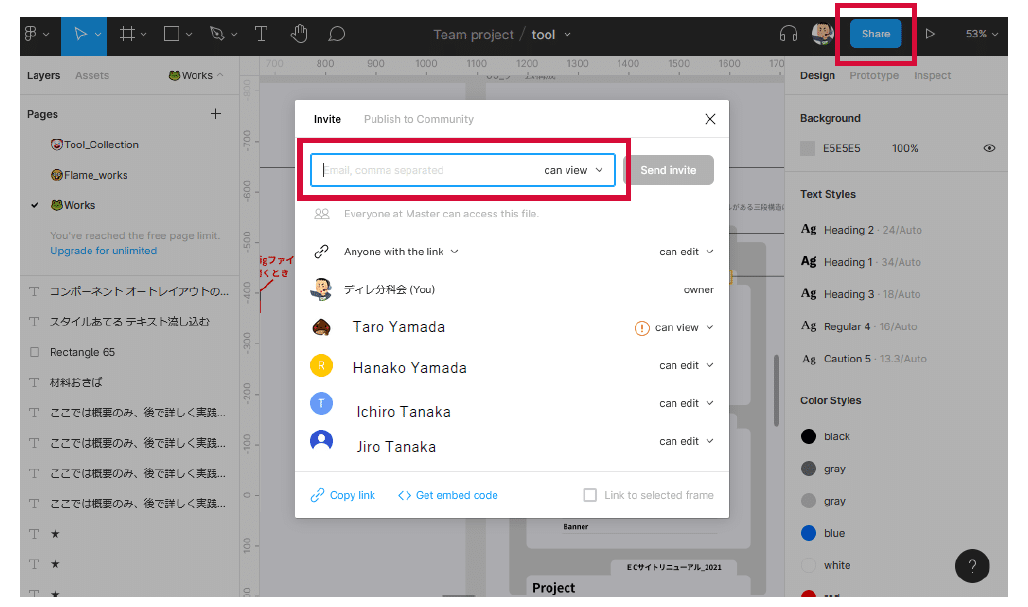Screen dimensions: 1028x607
Task: Click the warning icon next to Taro Yamada
Action: tap(642, 328)
